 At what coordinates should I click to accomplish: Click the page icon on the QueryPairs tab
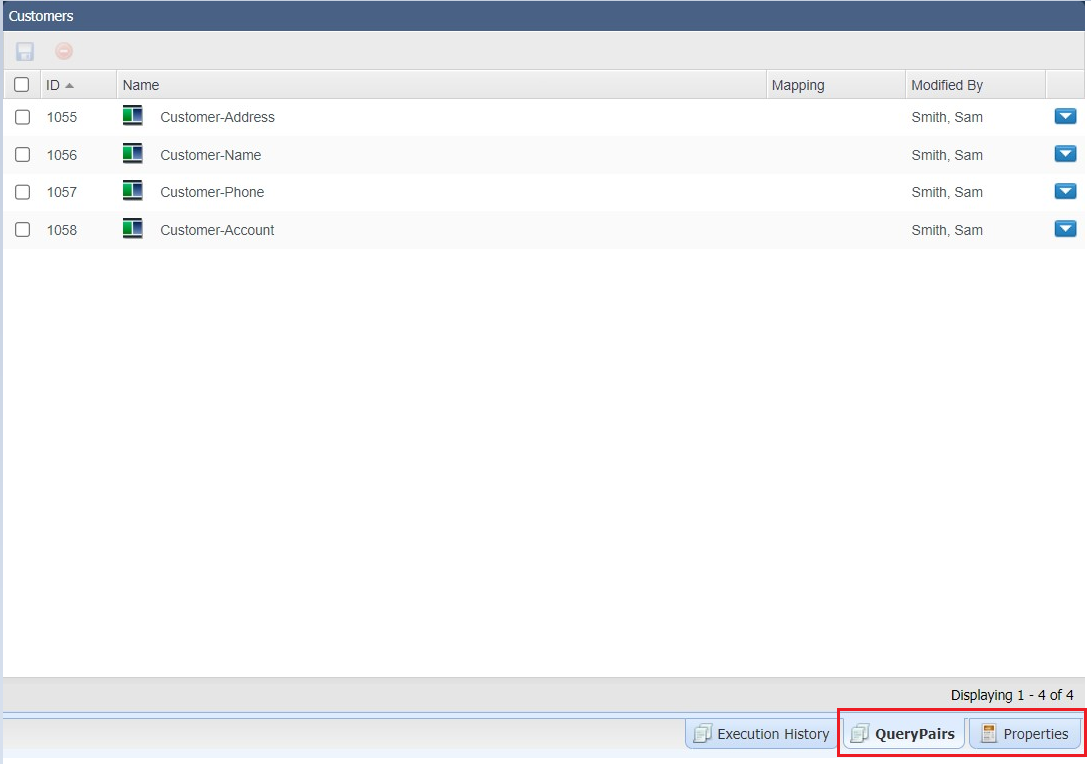coord(861,733)
